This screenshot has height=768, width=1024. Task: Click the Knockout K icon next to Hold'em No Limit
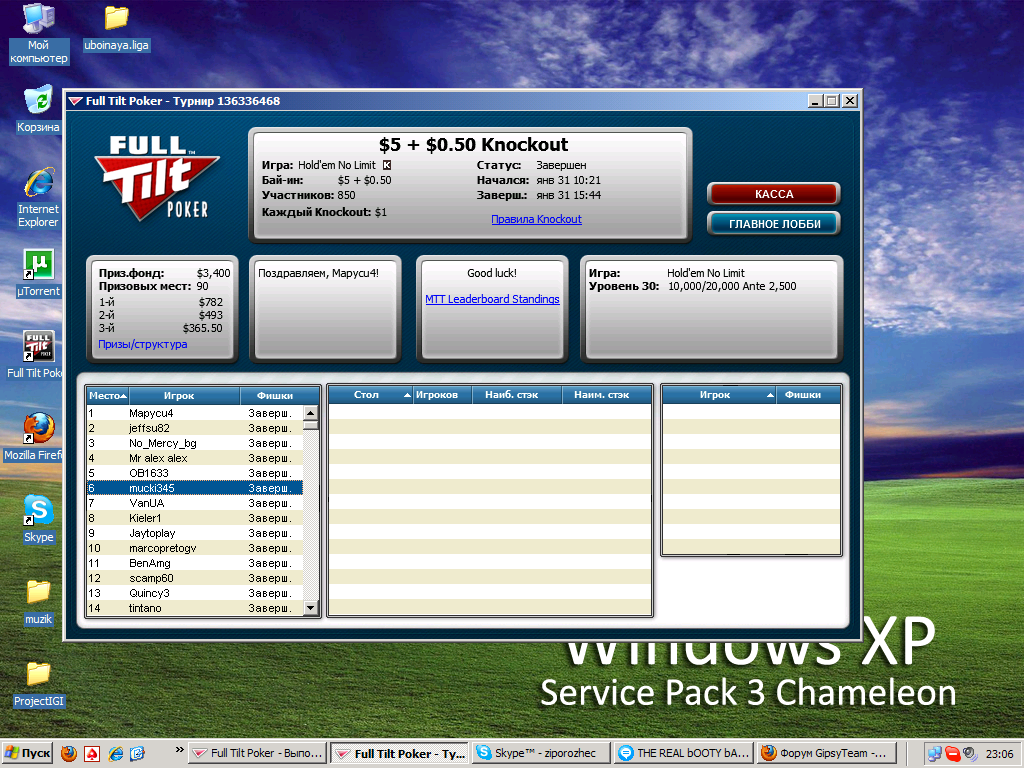(387, 165)
